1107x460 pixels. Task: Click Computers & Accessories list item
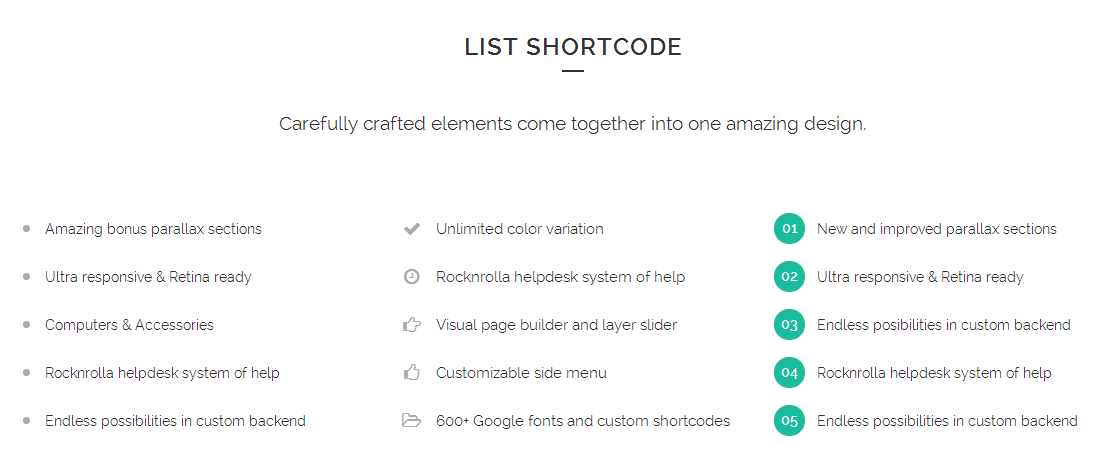point(129,325)
